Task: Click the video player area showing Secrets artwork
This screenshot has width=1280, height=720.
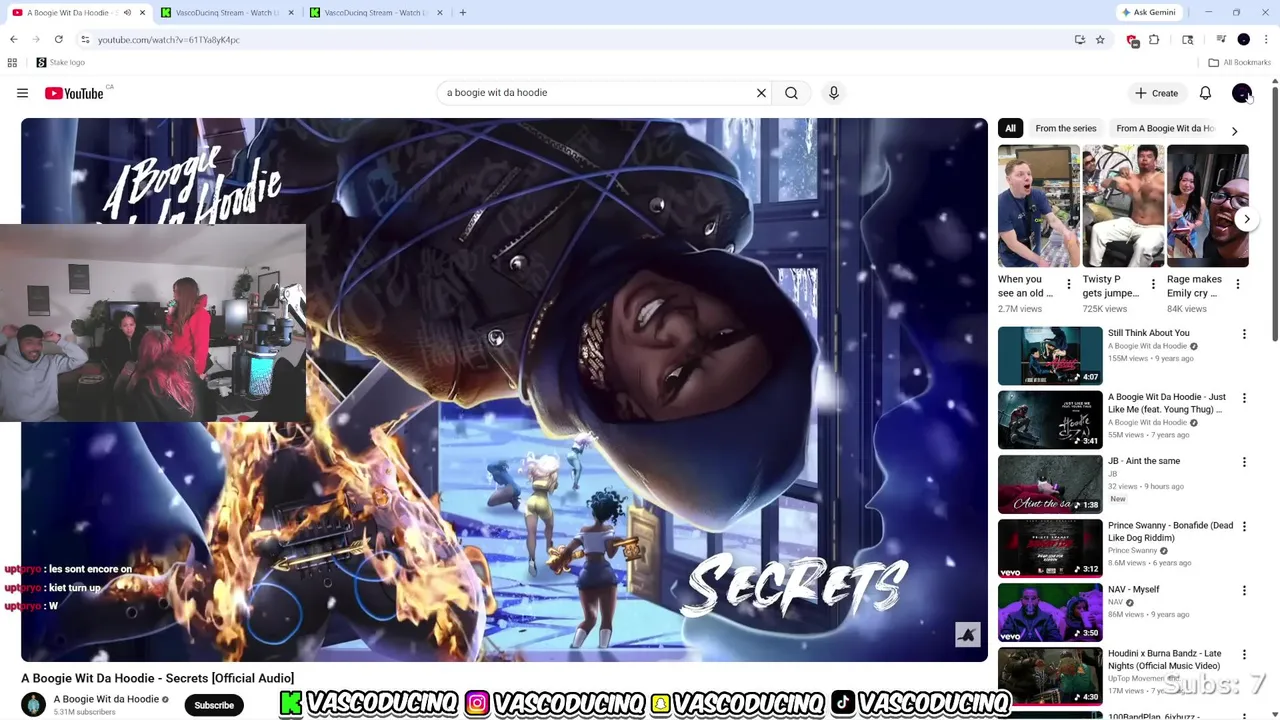Action: [504, 390]
